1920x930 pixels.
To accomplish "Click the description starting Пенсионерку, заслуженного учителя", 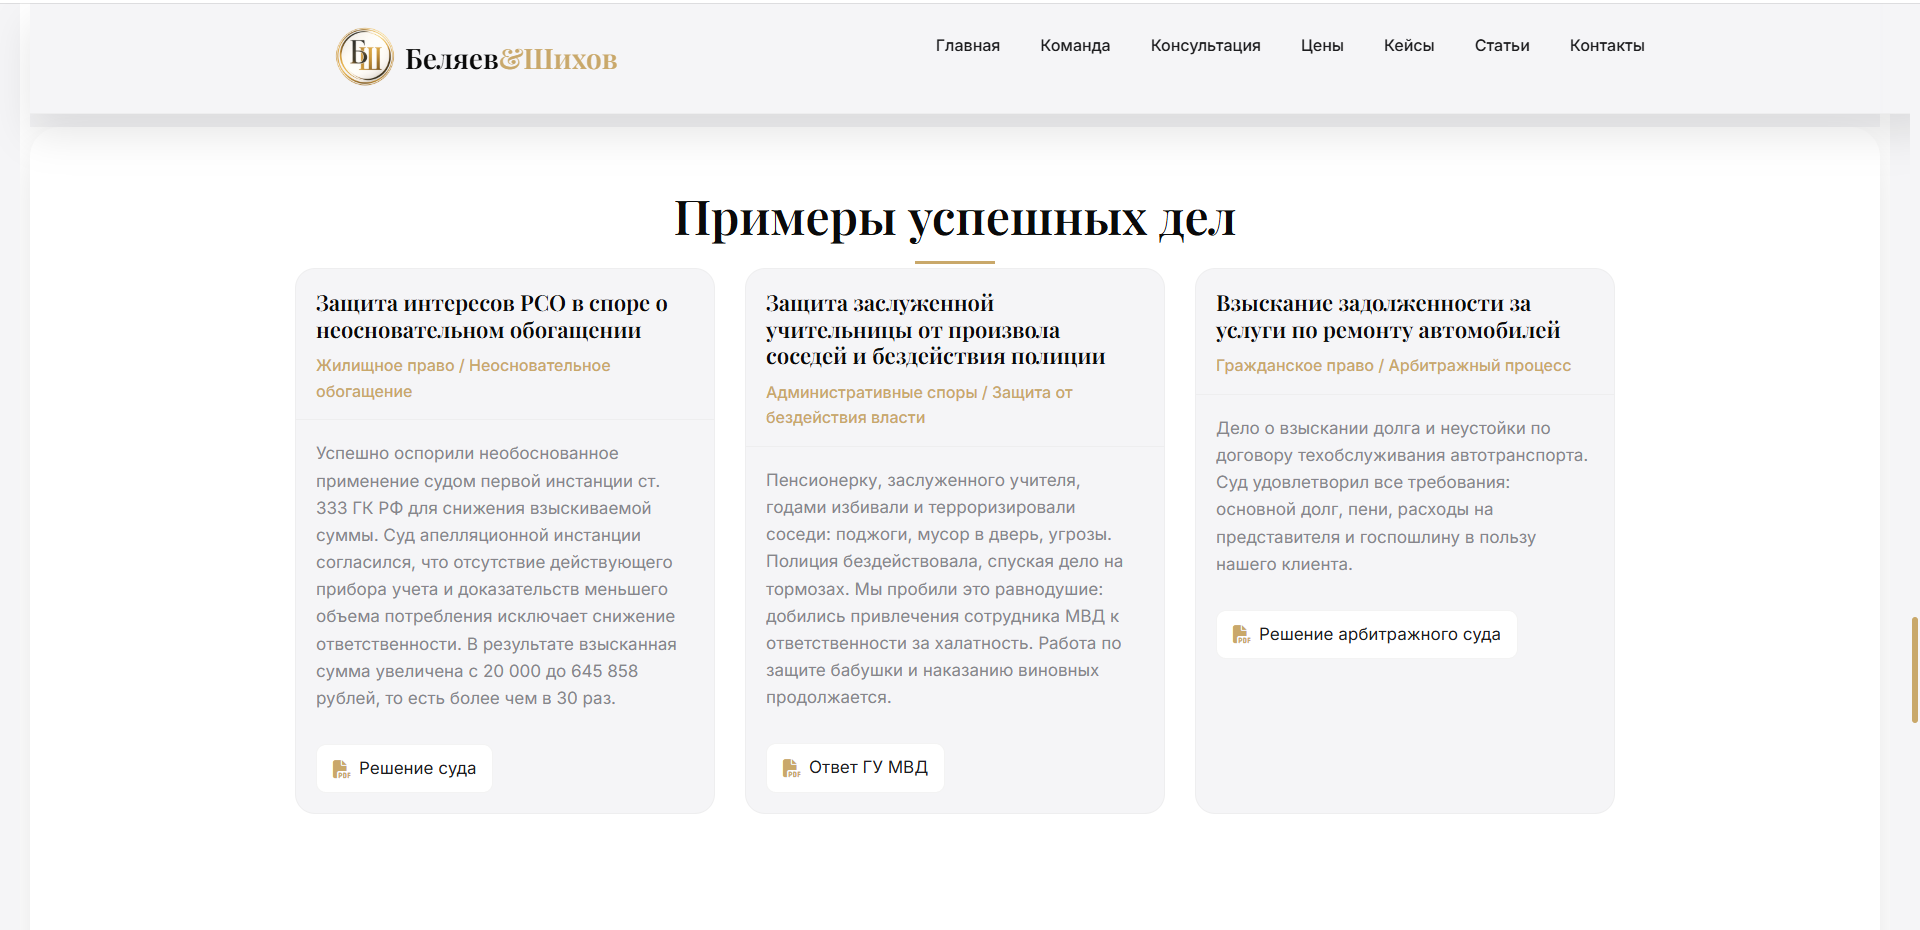I will point(945,589).
